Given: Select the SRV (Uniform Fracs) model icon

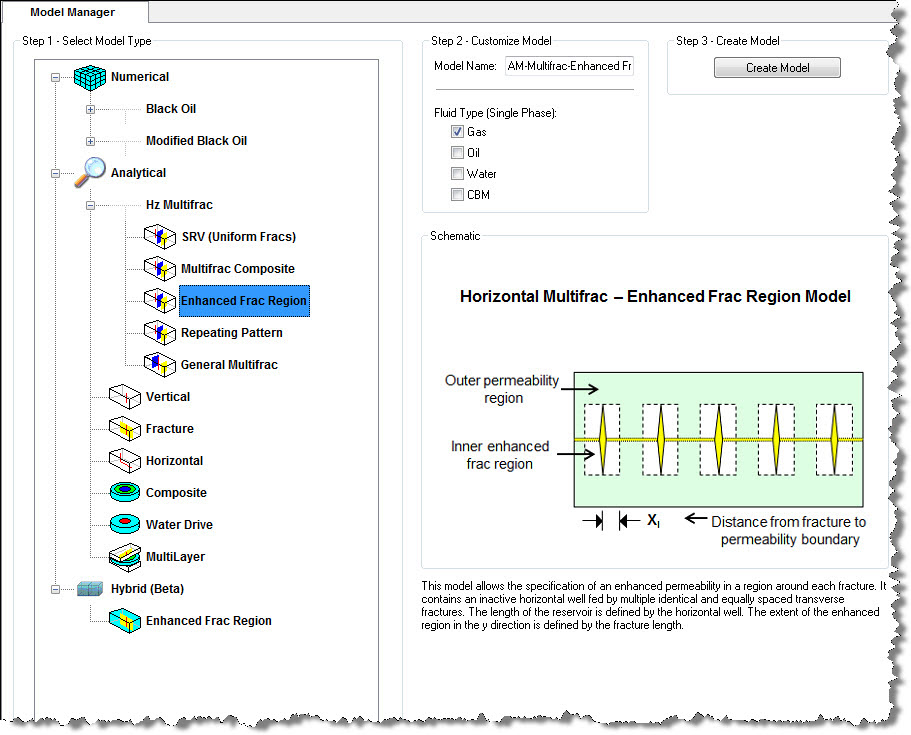Looking at the screenshot, I should point(160,237).
